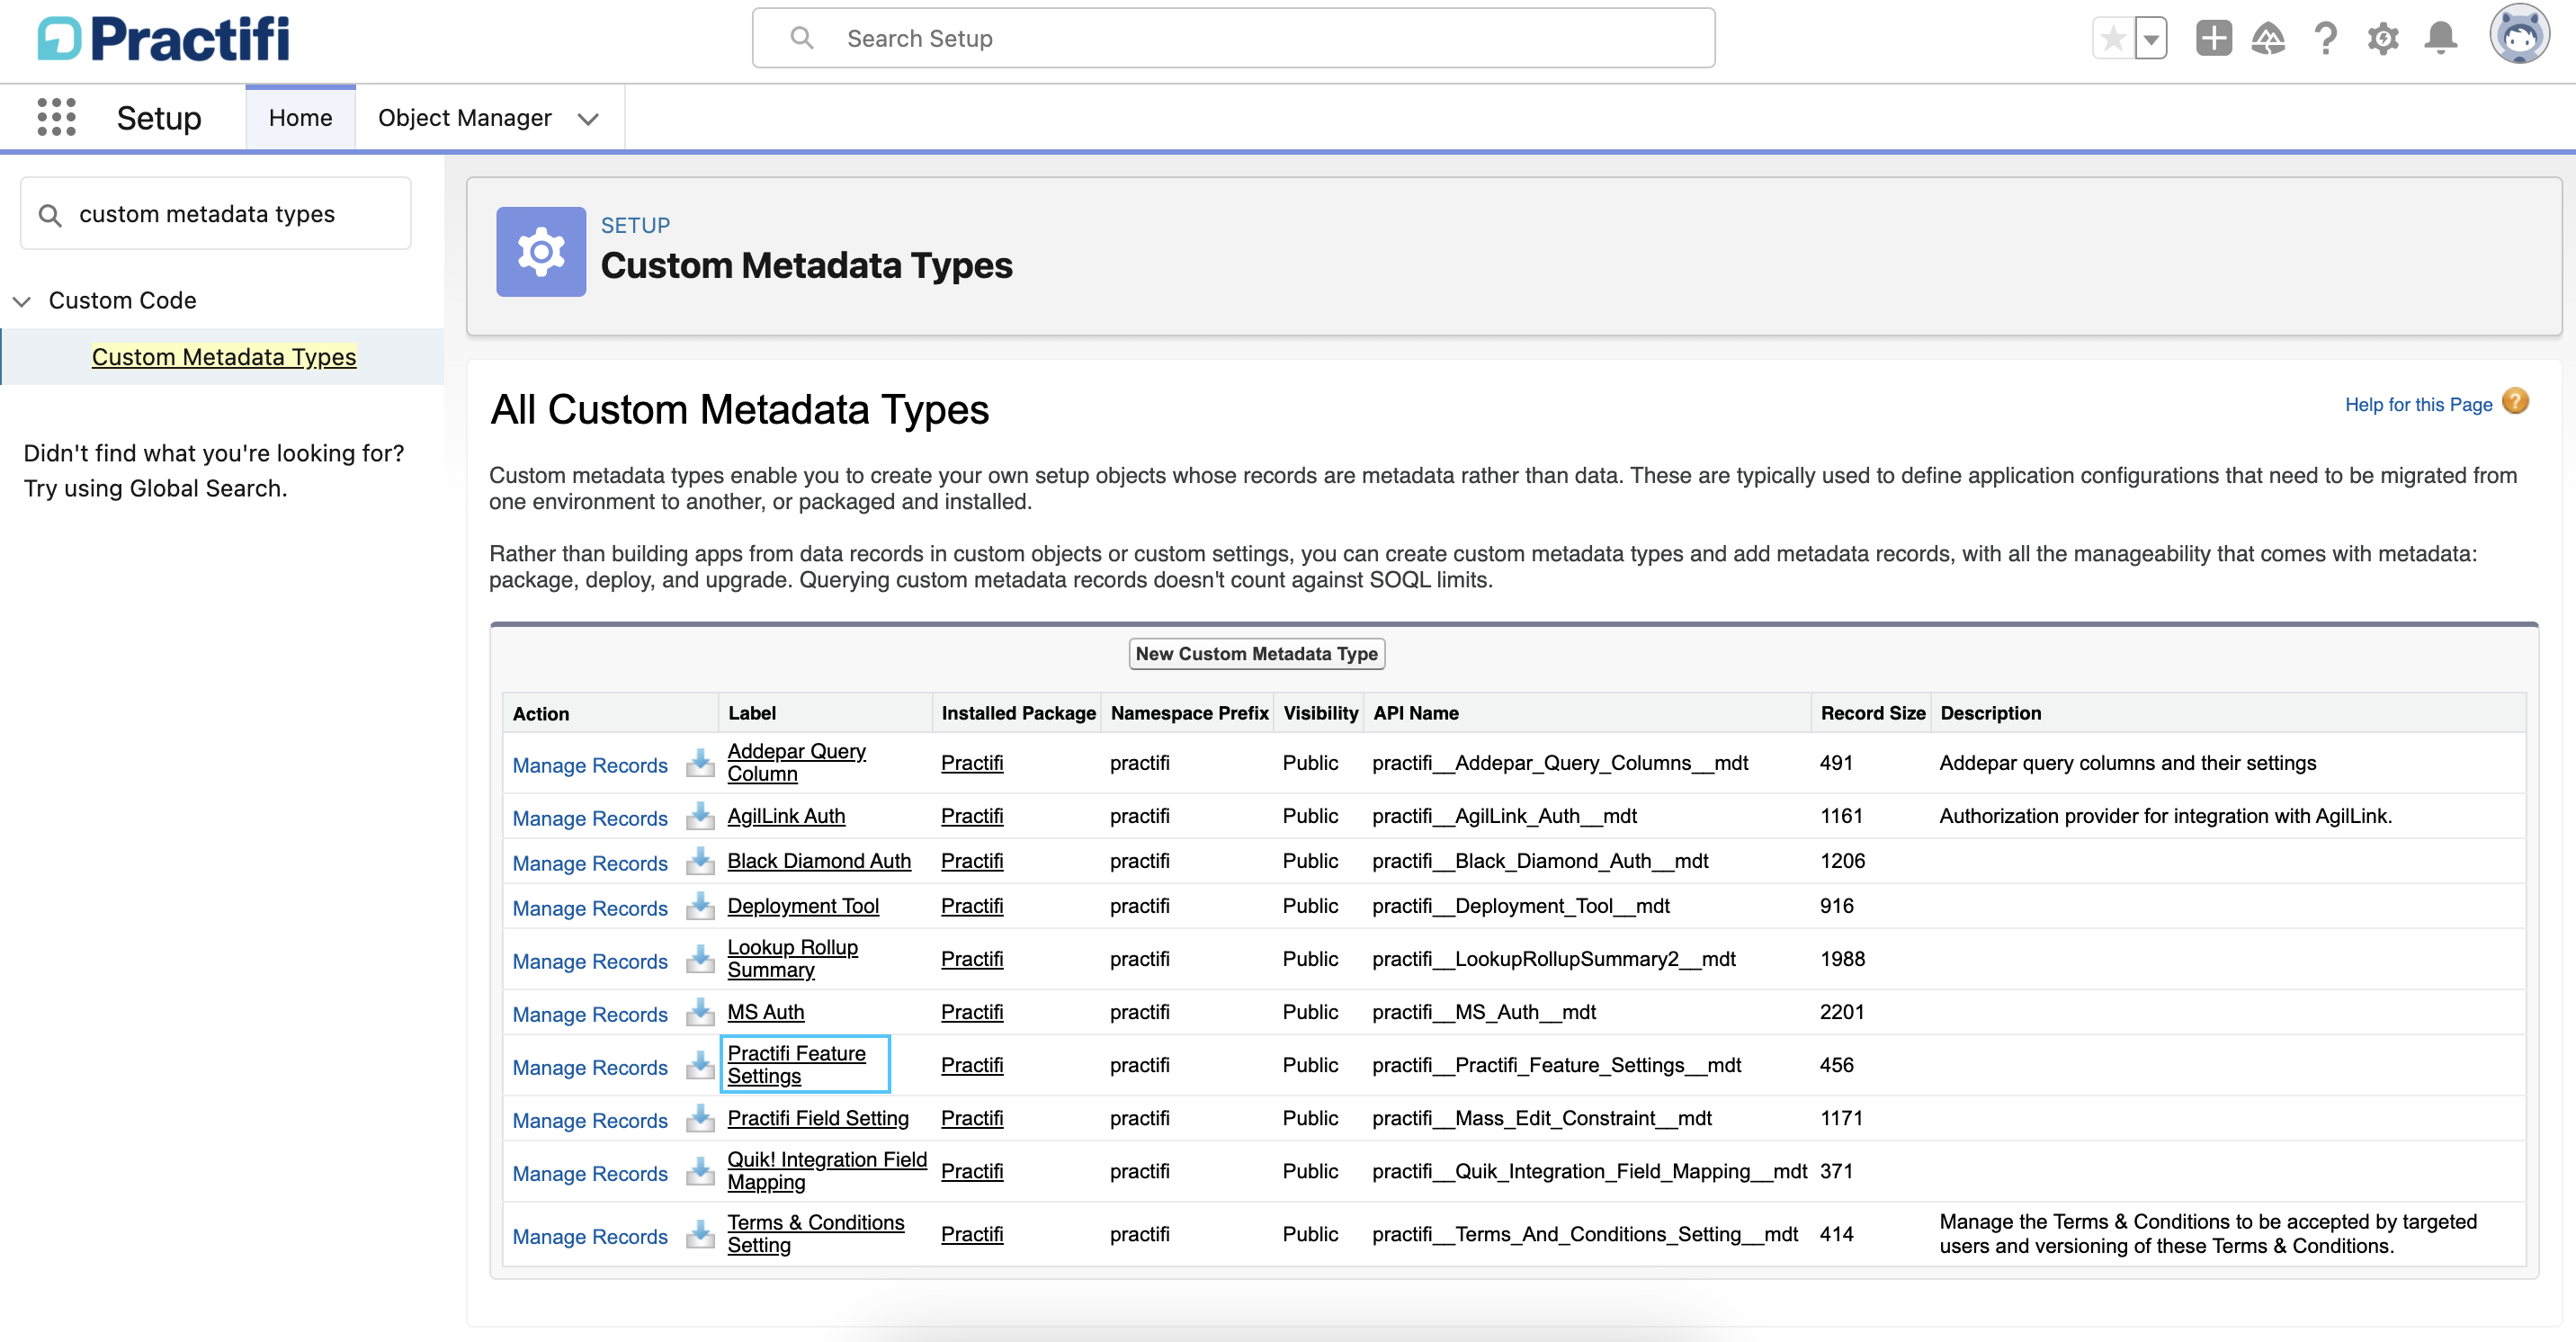2576x1342 pixels.
Task: Manage Records for Deployment Tool
Action: tap(590, 908)
